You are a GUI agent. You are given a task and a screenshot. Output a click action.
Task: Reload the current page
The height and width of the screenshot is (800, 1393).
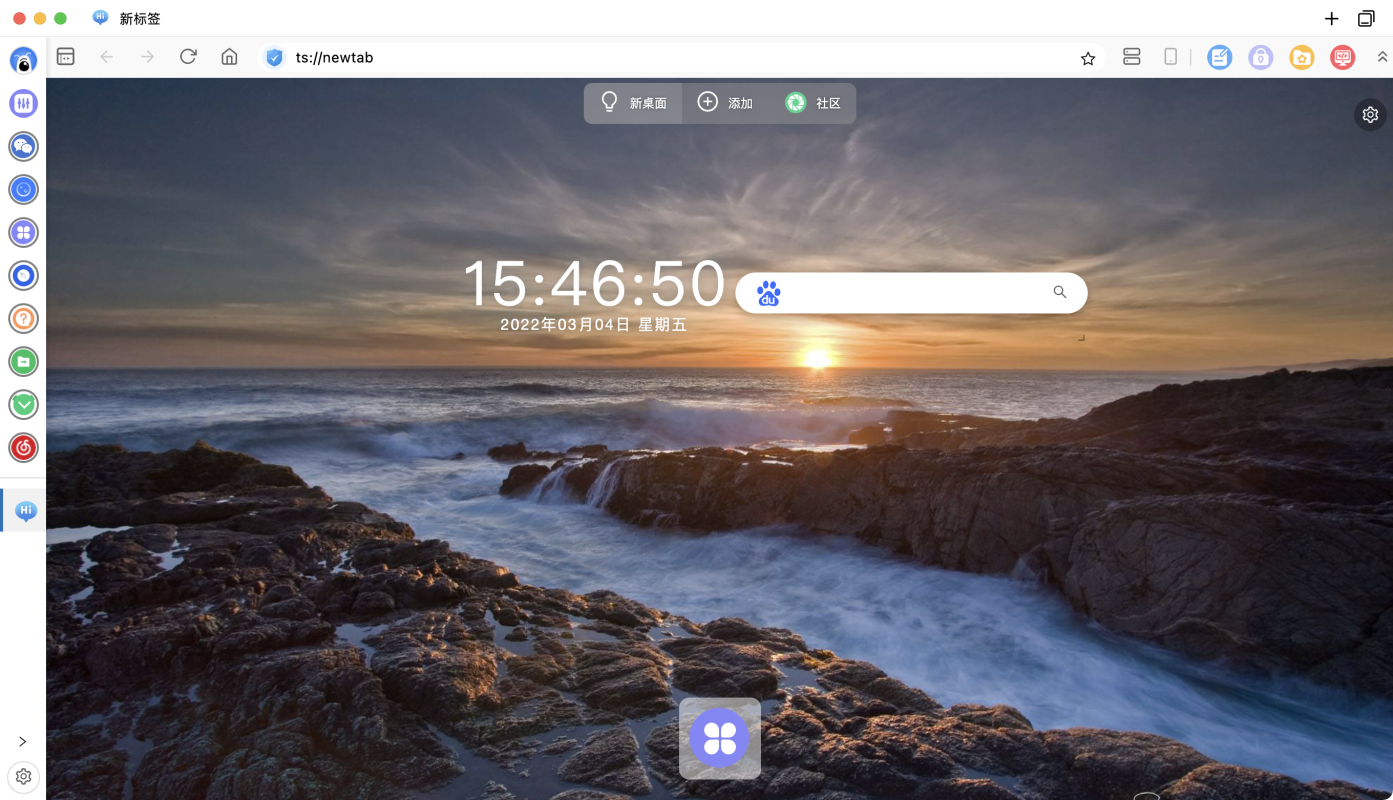[x=188, y=57]
